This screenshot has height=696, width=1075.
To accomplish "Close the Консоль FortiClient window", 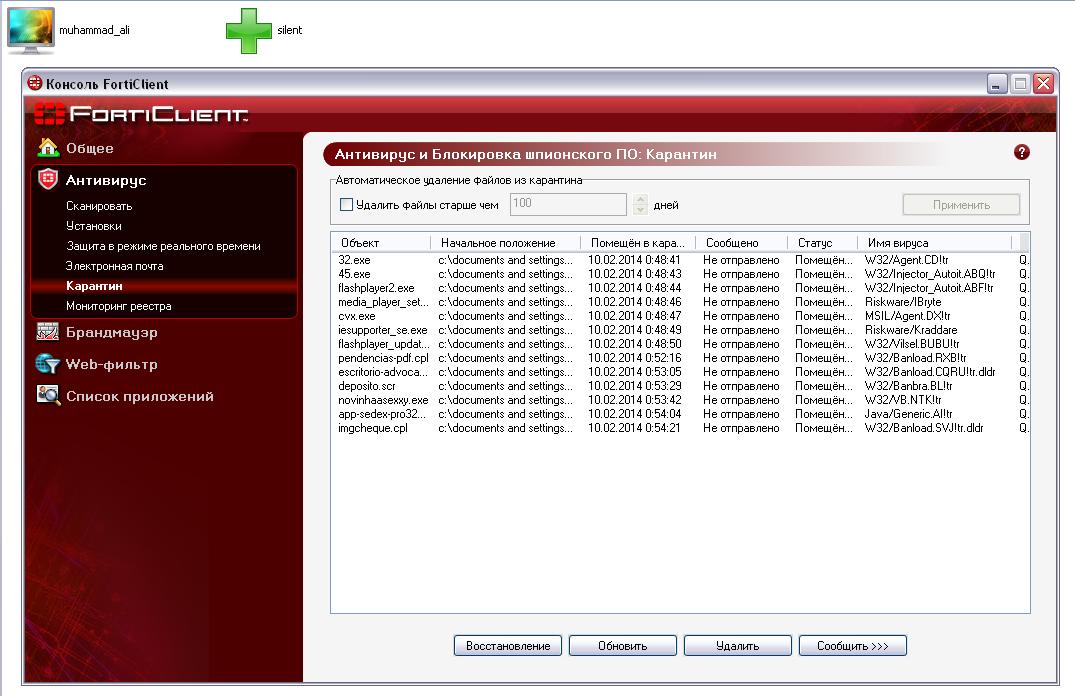I will coord(1043,84).
